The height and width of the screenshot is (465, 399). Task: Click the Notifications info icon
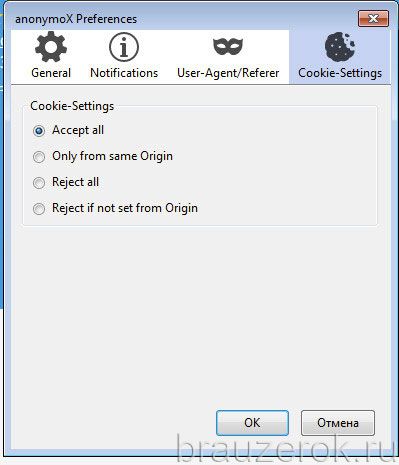124,47
